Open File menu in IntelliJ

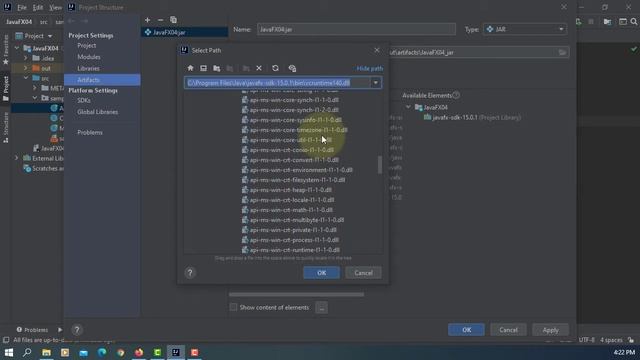pyautogui.click(x=22, y=7)
